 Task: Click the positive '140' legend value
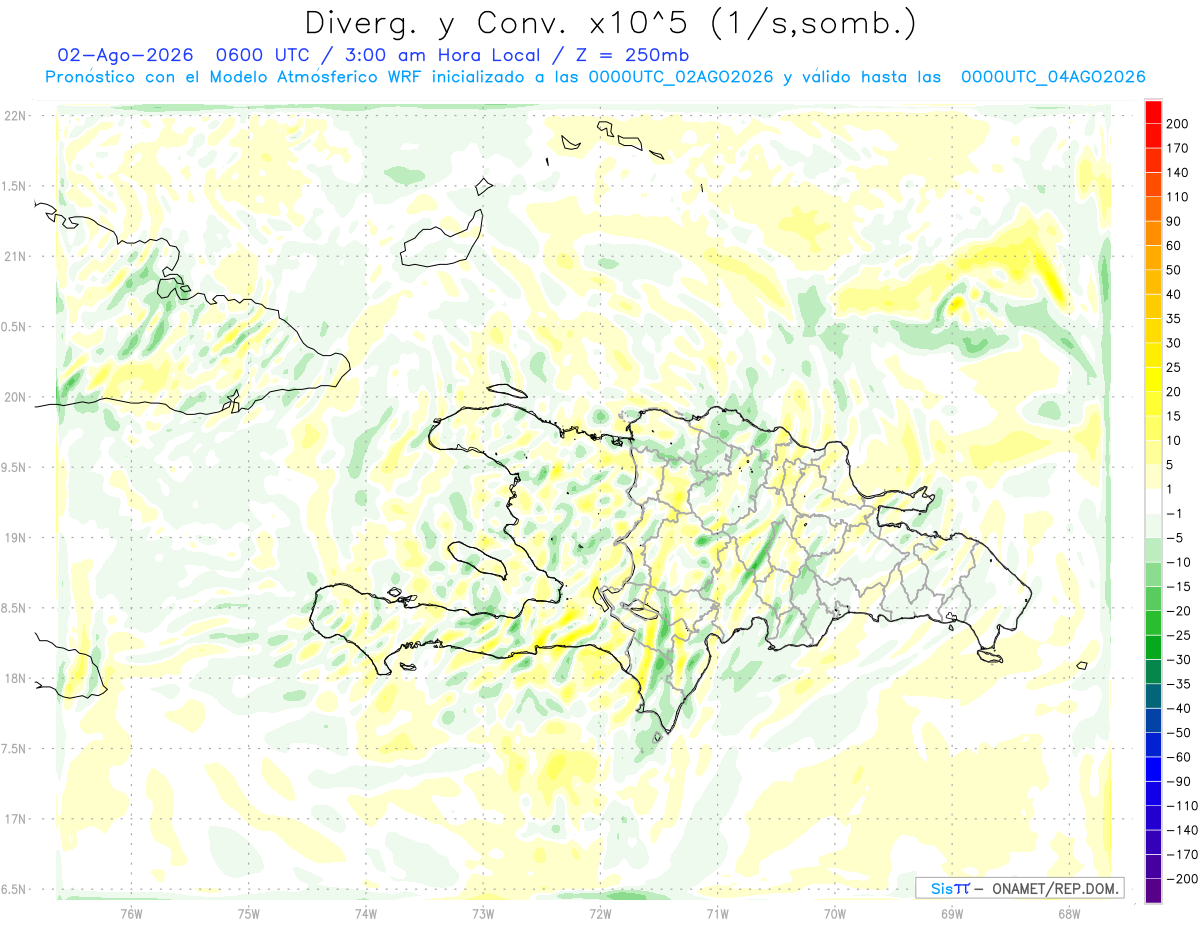1176,172
